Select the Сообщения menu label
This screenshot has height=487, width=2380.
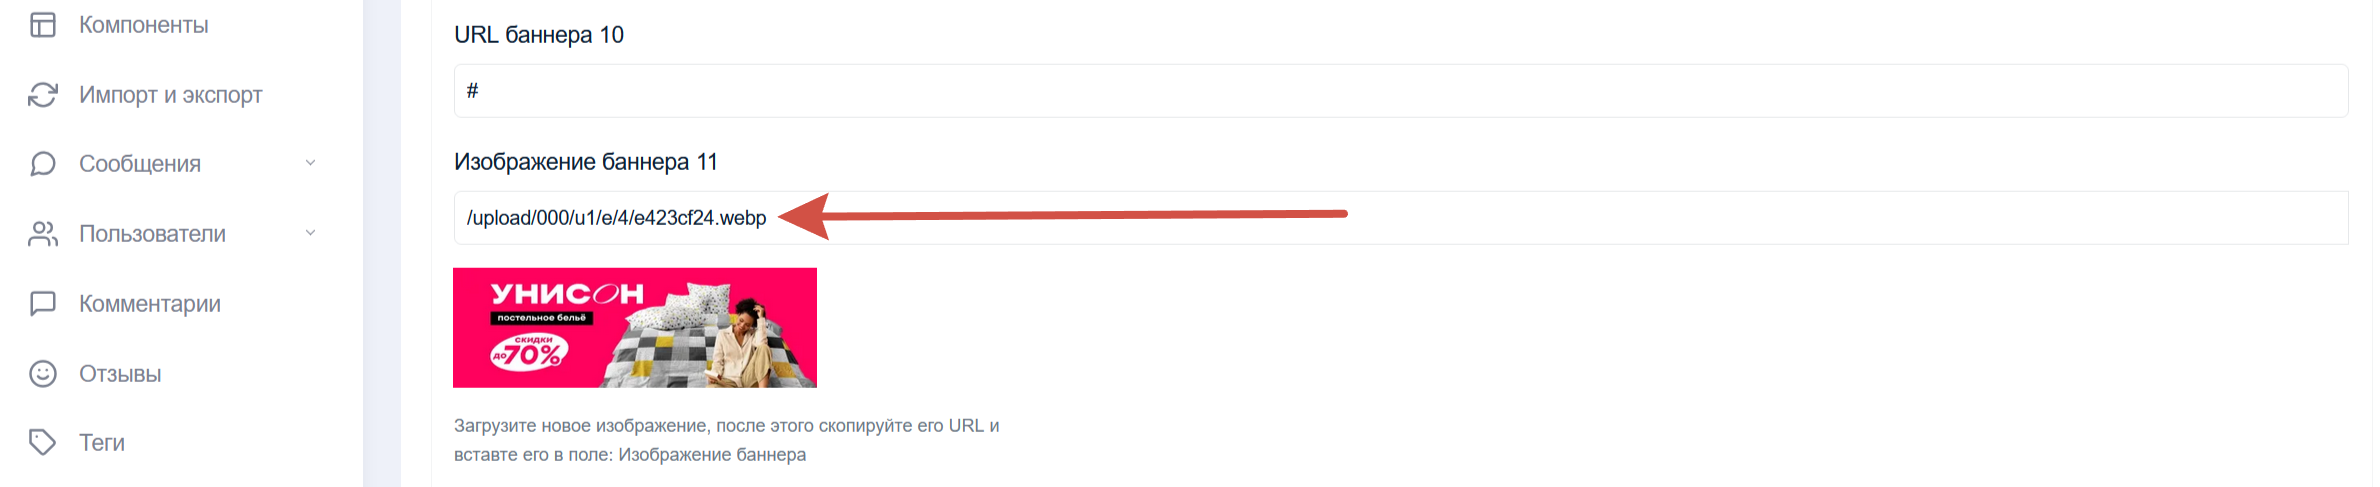coord(140,164)
